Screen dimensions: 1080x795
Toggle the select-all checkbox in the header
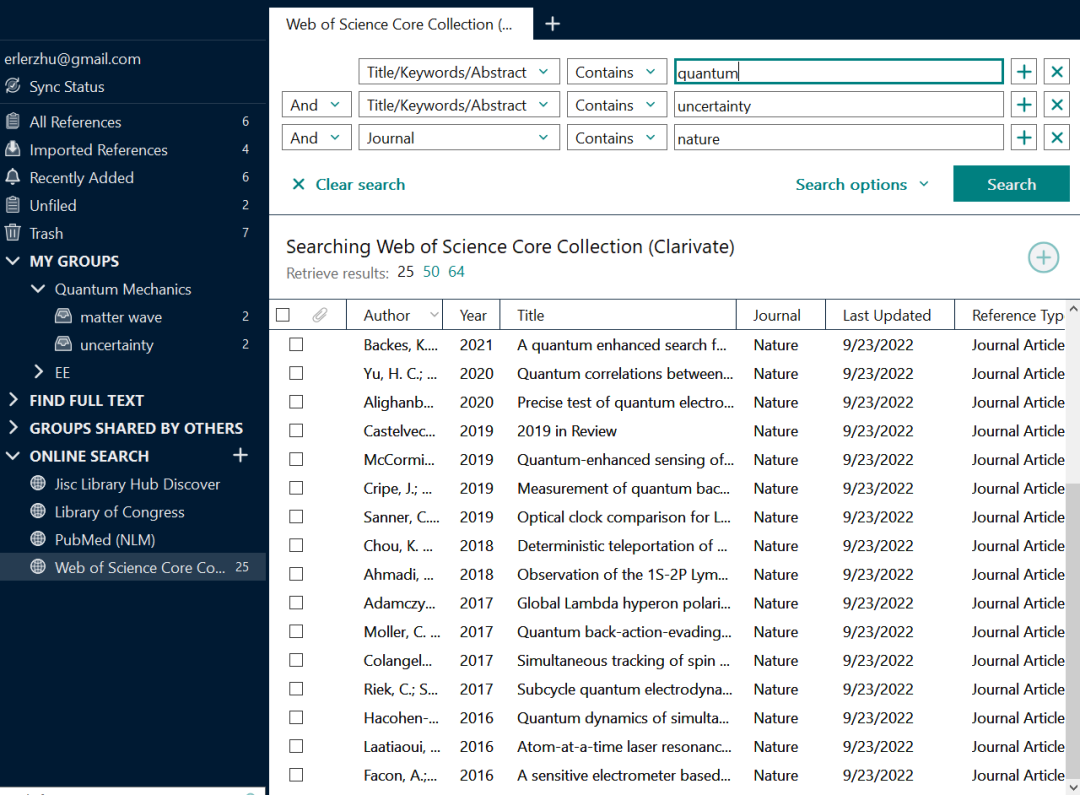[283, 316]
